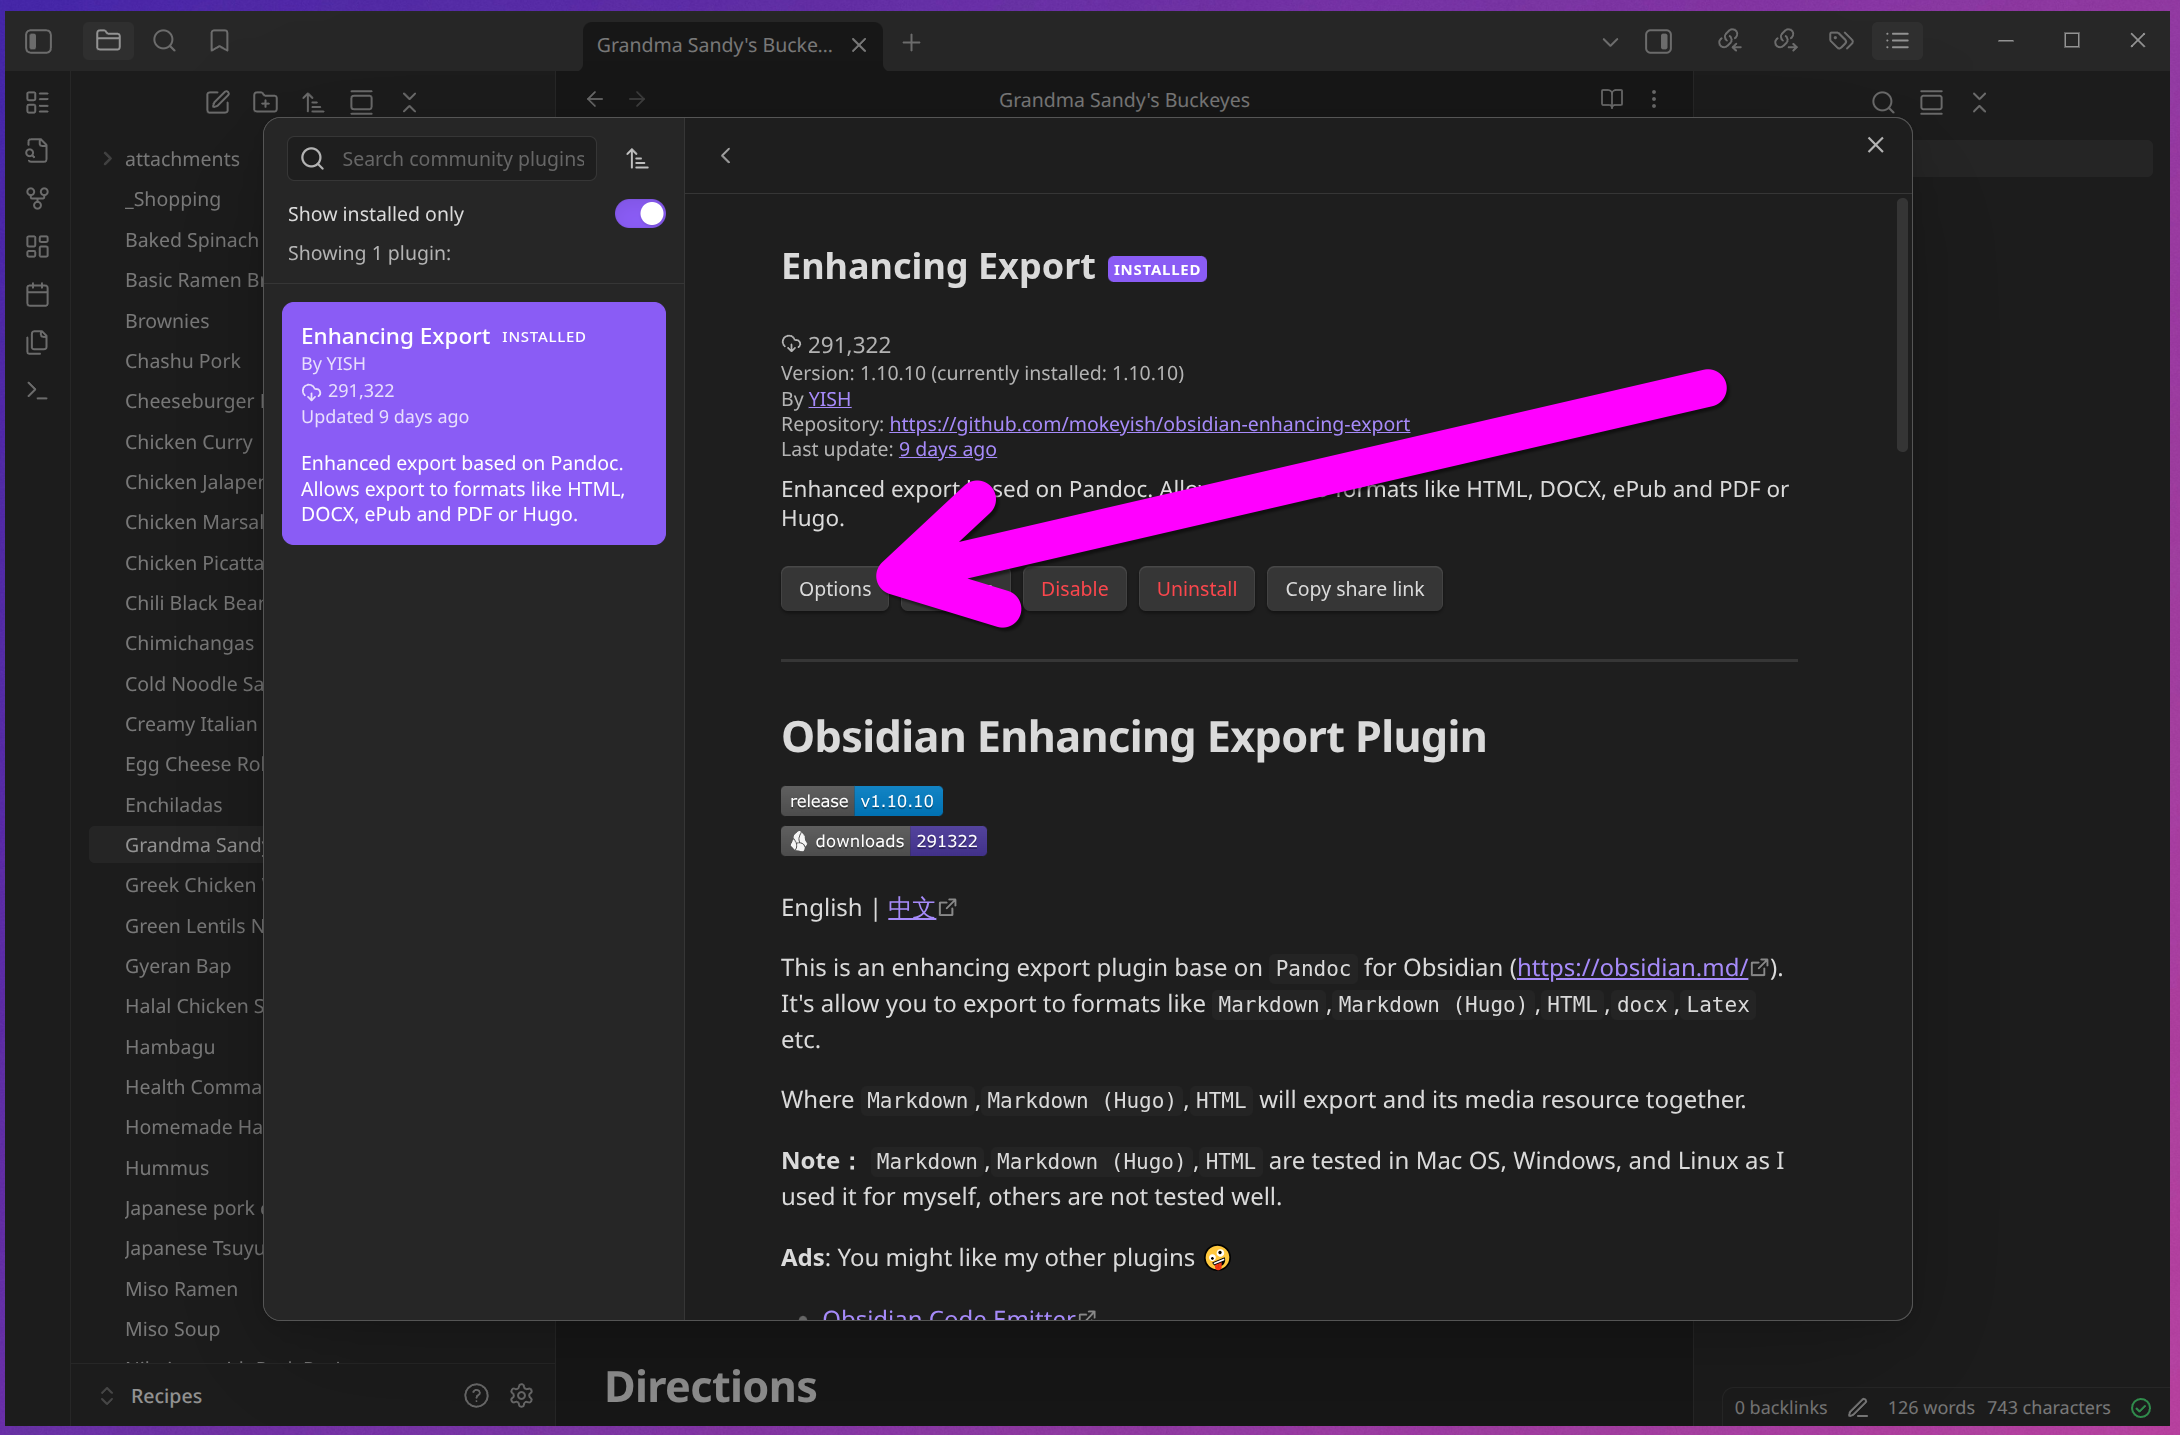The image size is (2180, 1435).
Task: Click the bookmarks icon in top bar
Action: pos(219,41)
